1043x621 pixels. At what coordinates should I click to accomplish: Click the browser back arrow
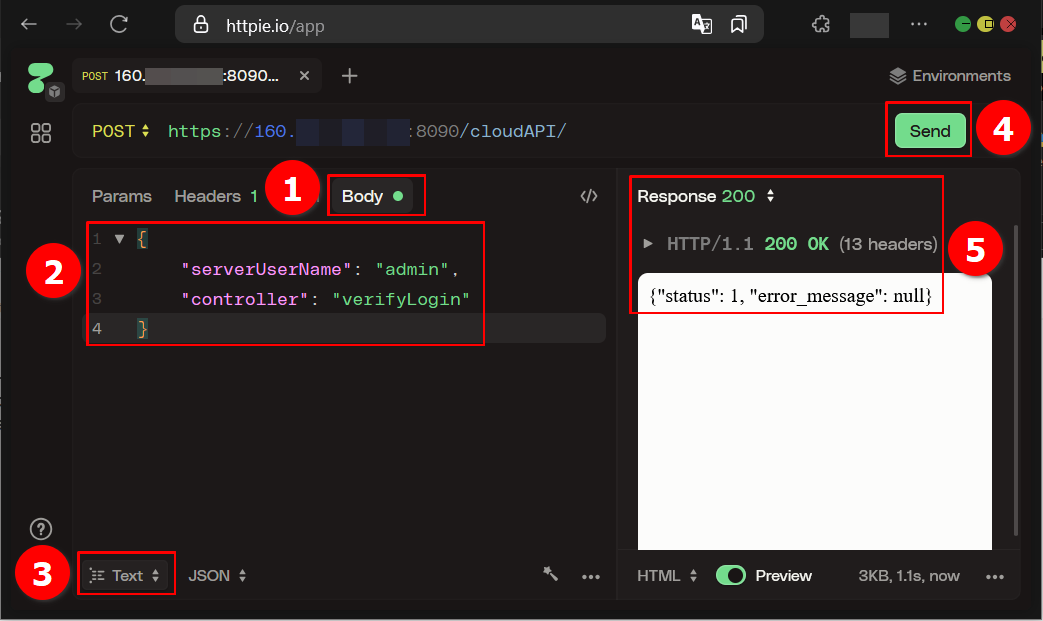coord(29,25)
